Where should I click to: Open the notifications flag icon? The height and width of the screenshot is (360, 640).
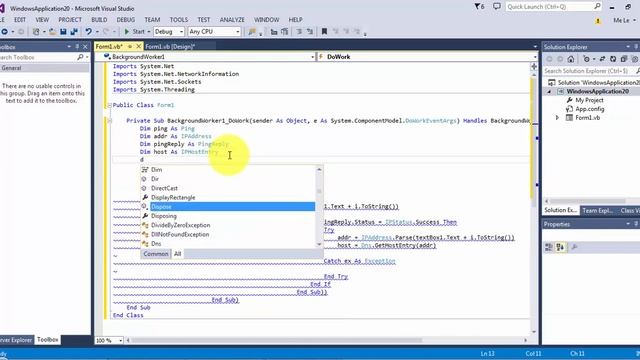[479, 7]
